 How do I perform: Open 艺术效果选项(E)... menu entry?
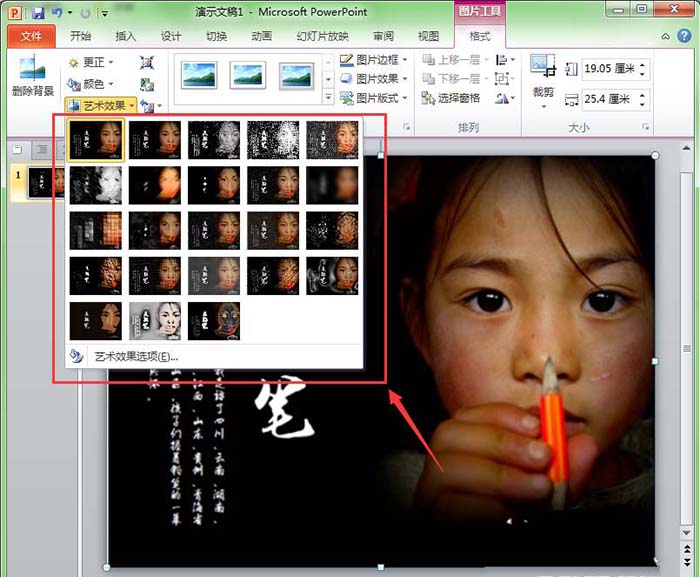pyautogui.click(x=214, y=356)
